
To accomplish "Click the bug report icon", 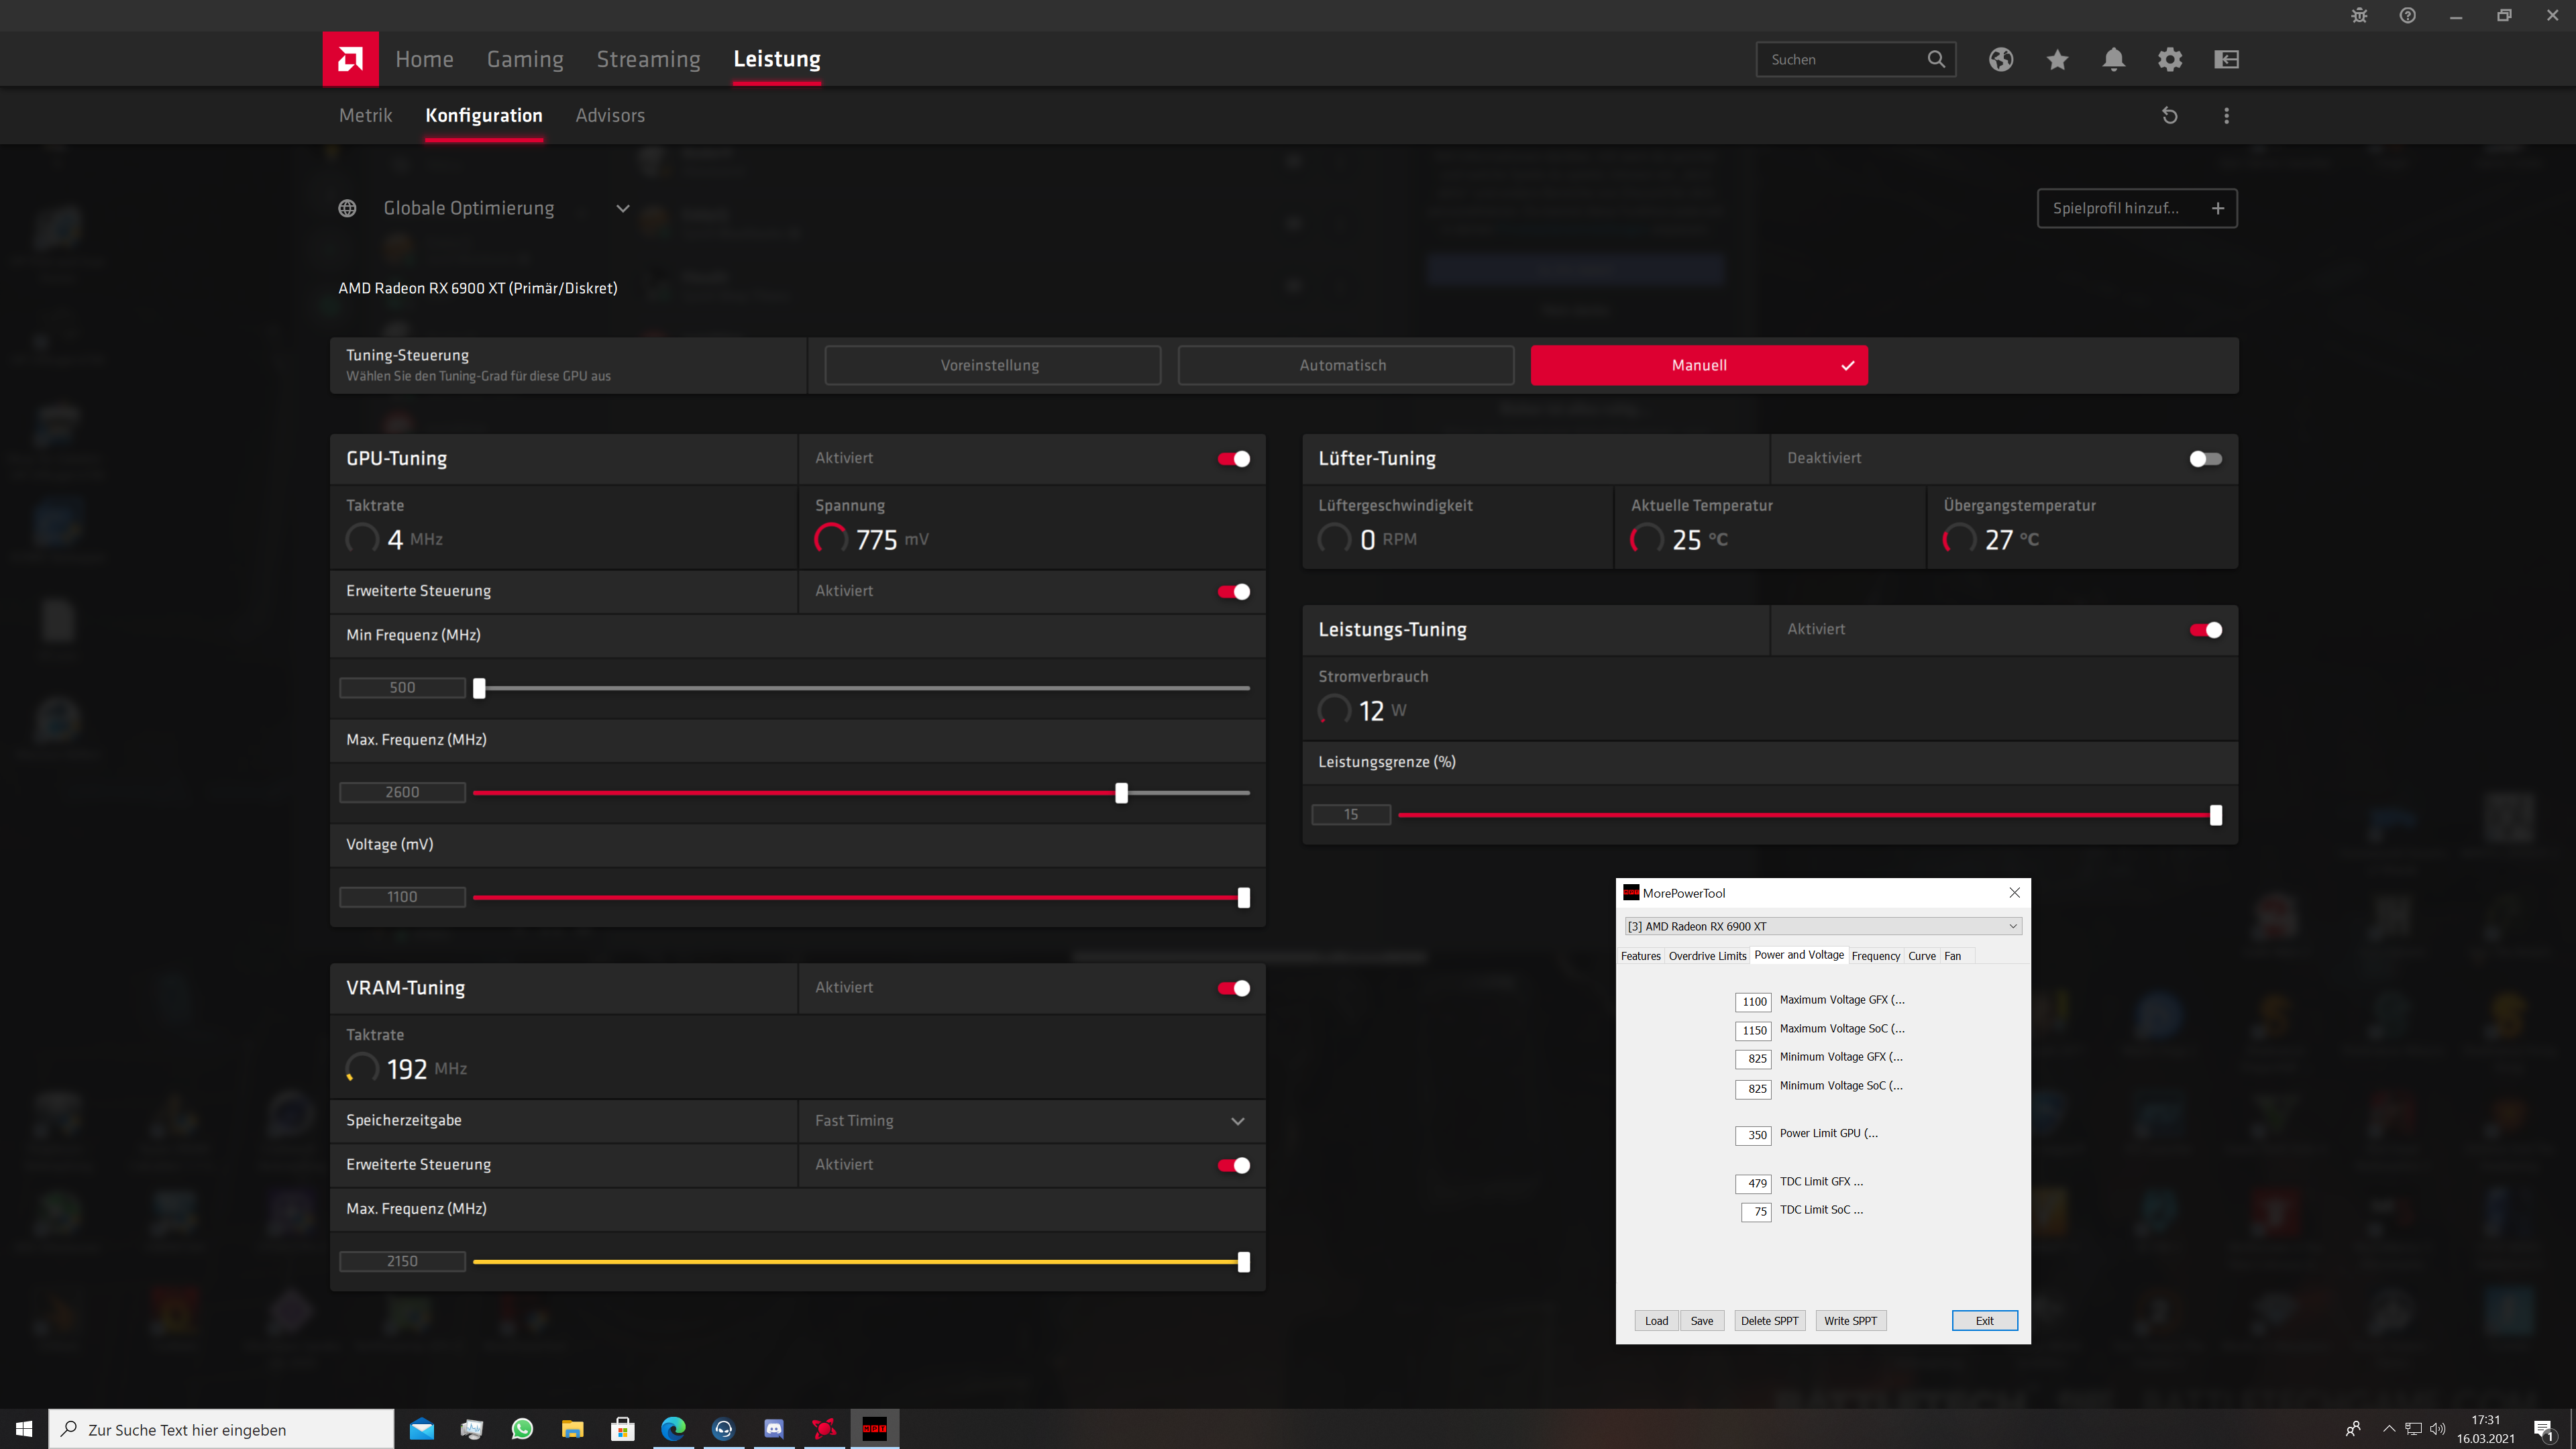I will [2359, 15].
